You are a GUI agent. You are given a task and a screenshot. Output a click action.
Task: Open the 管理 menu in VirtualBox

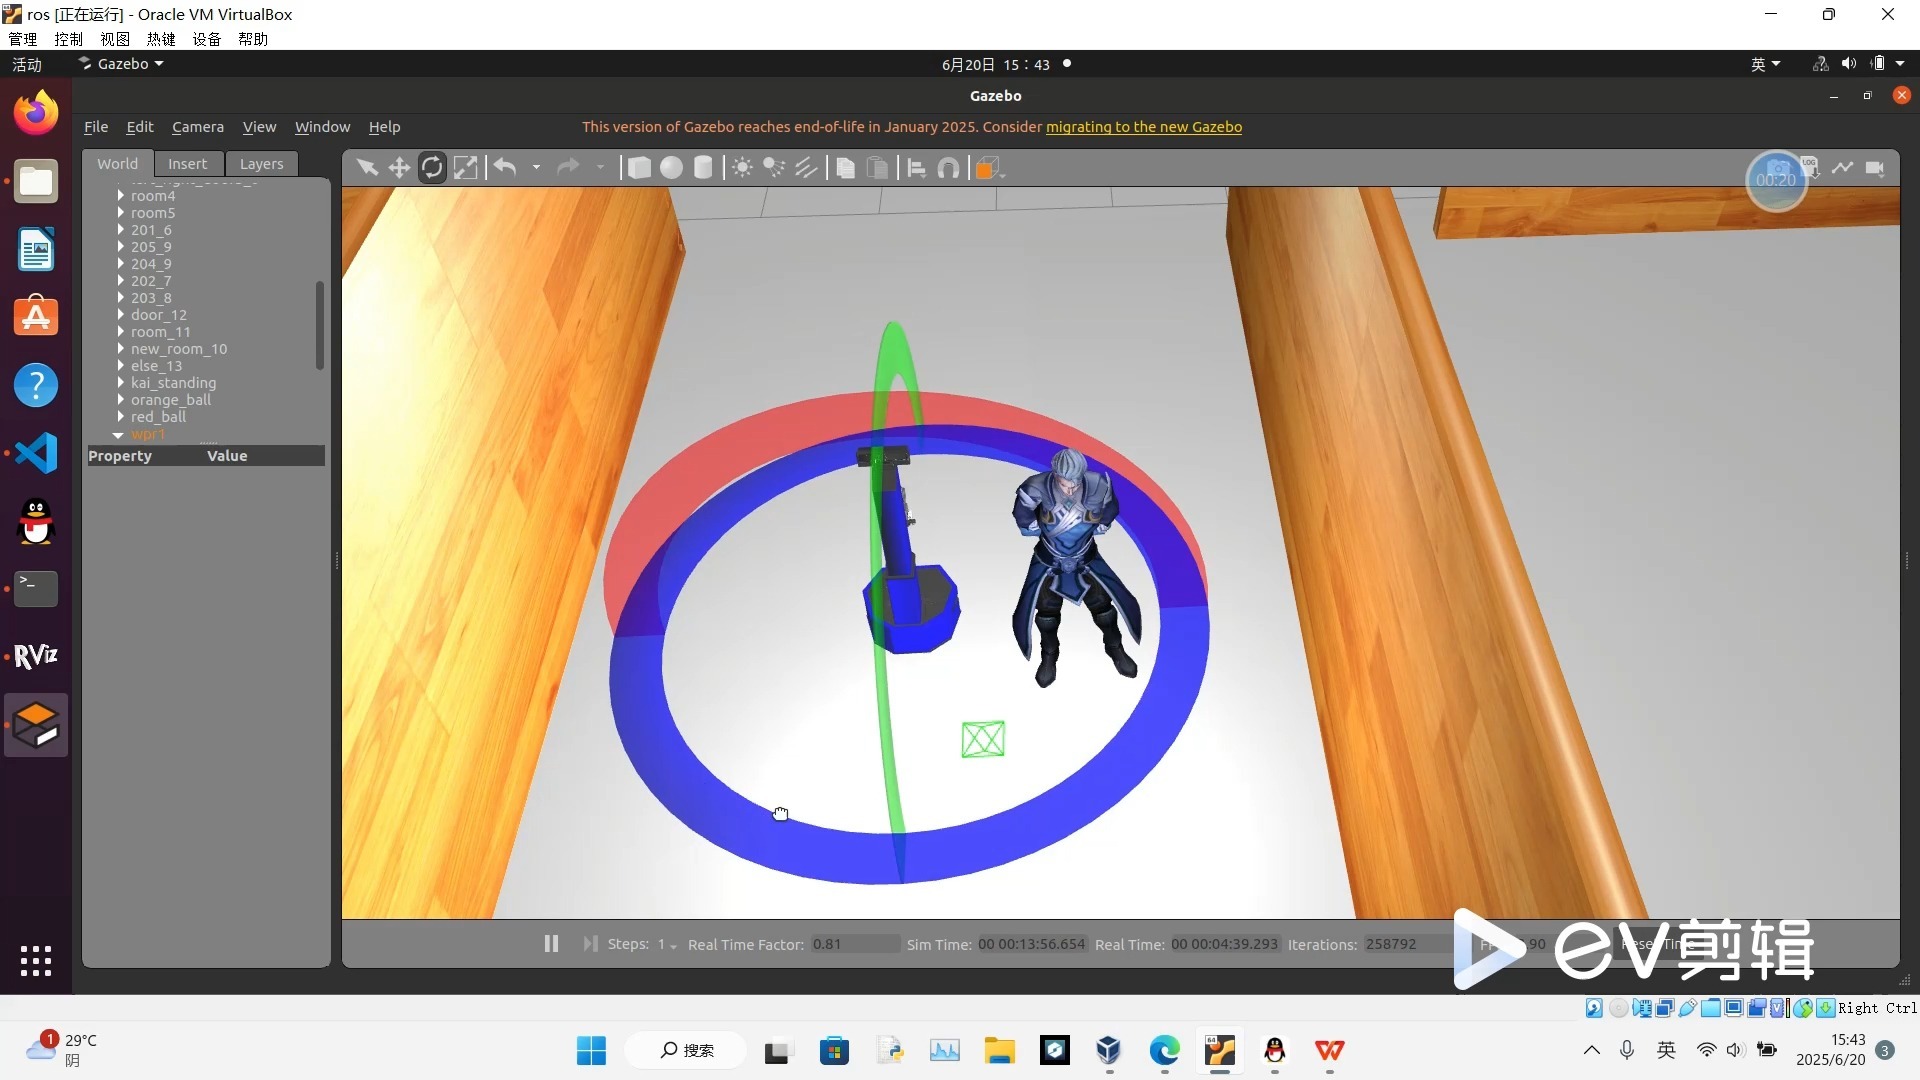(22, 39)
